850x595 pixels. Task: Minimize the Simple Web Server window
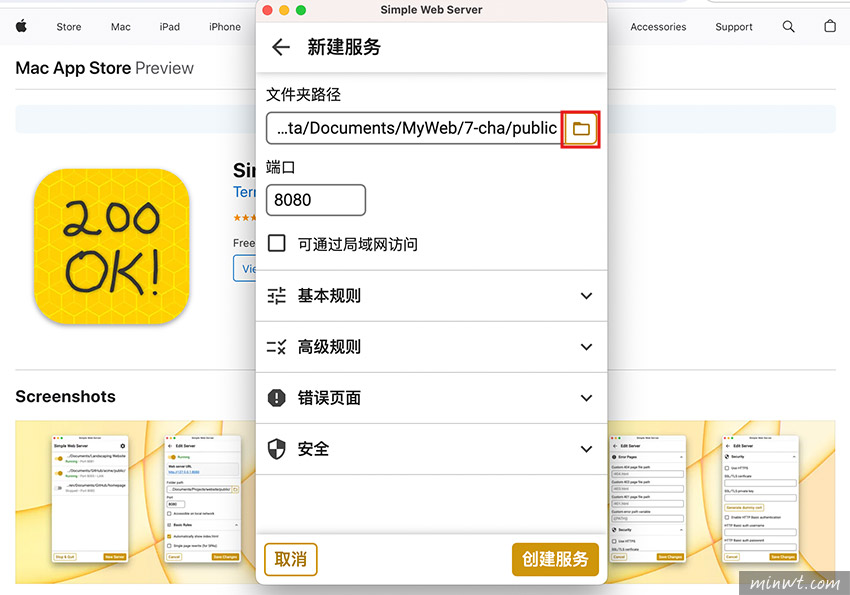click(x=284, y=10)
